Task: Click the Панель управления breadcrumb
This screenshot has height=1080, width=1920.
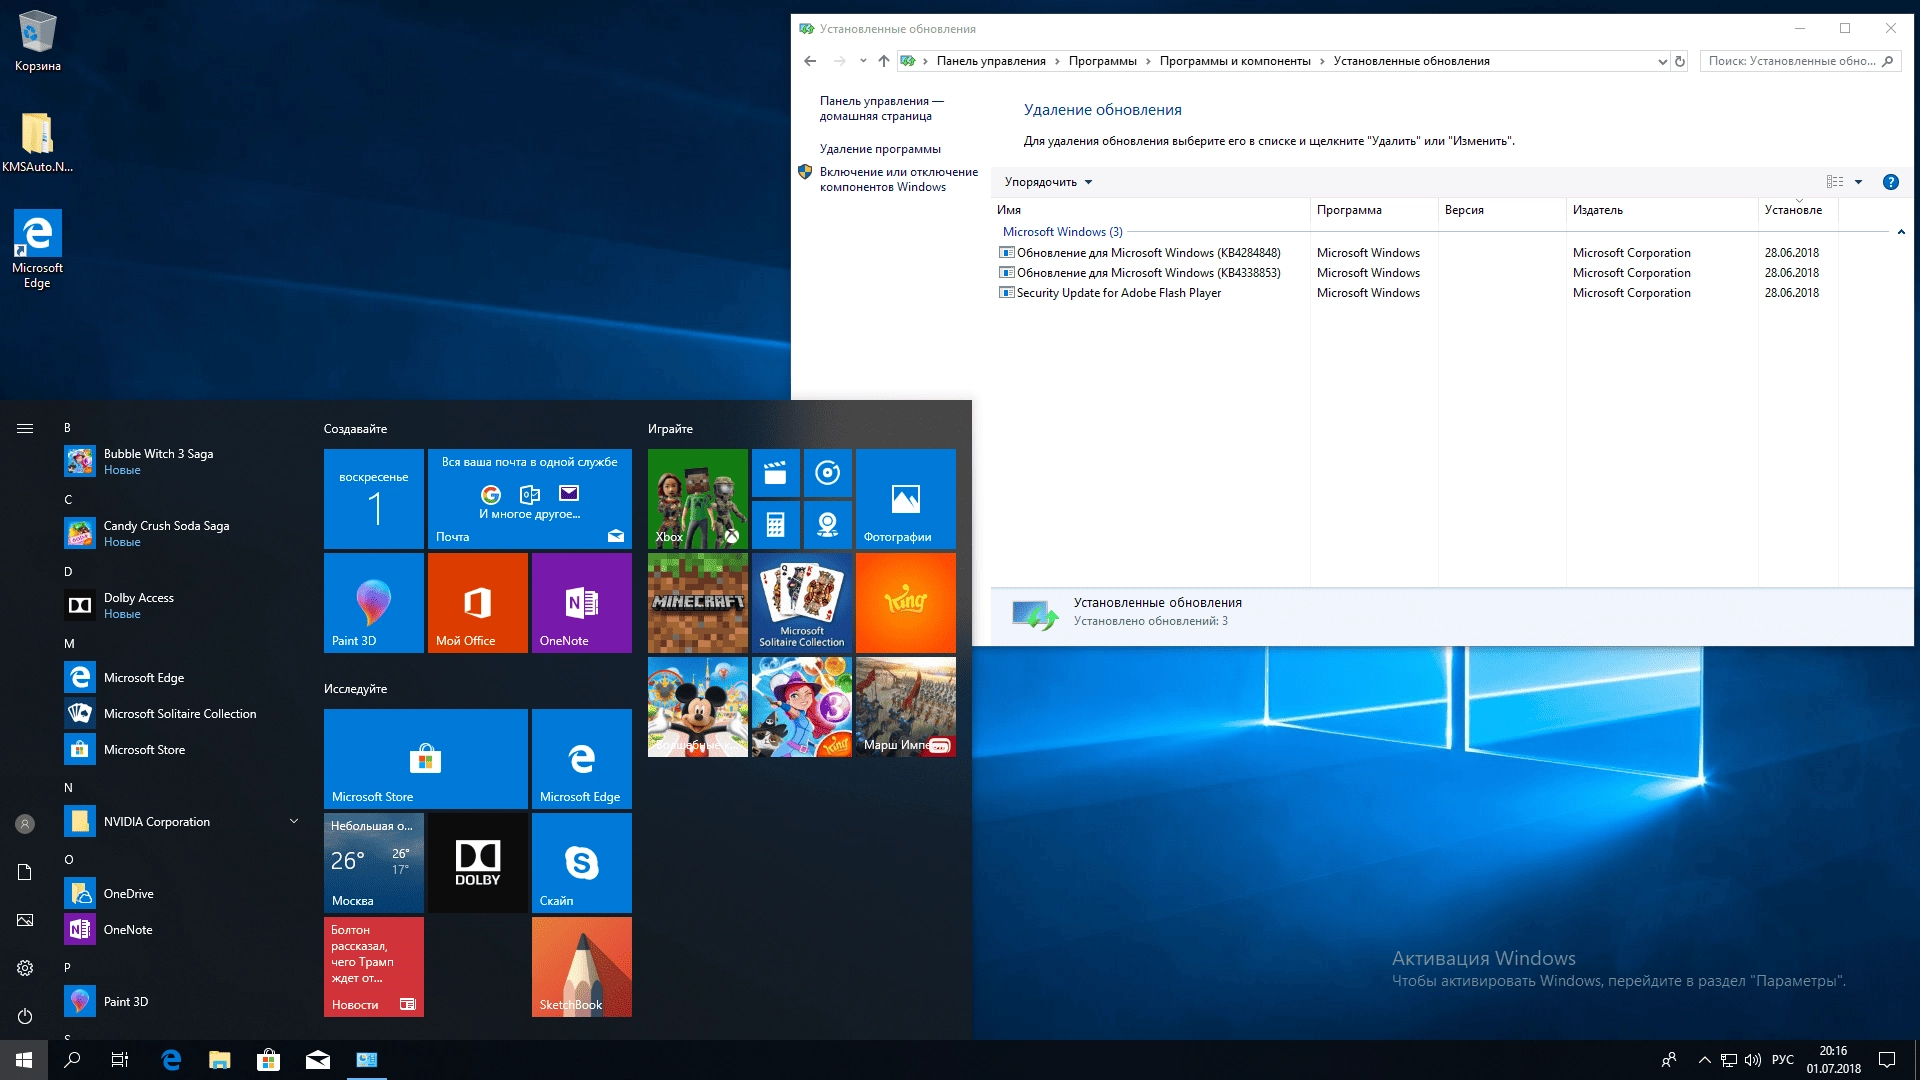Action: [991, 61]
